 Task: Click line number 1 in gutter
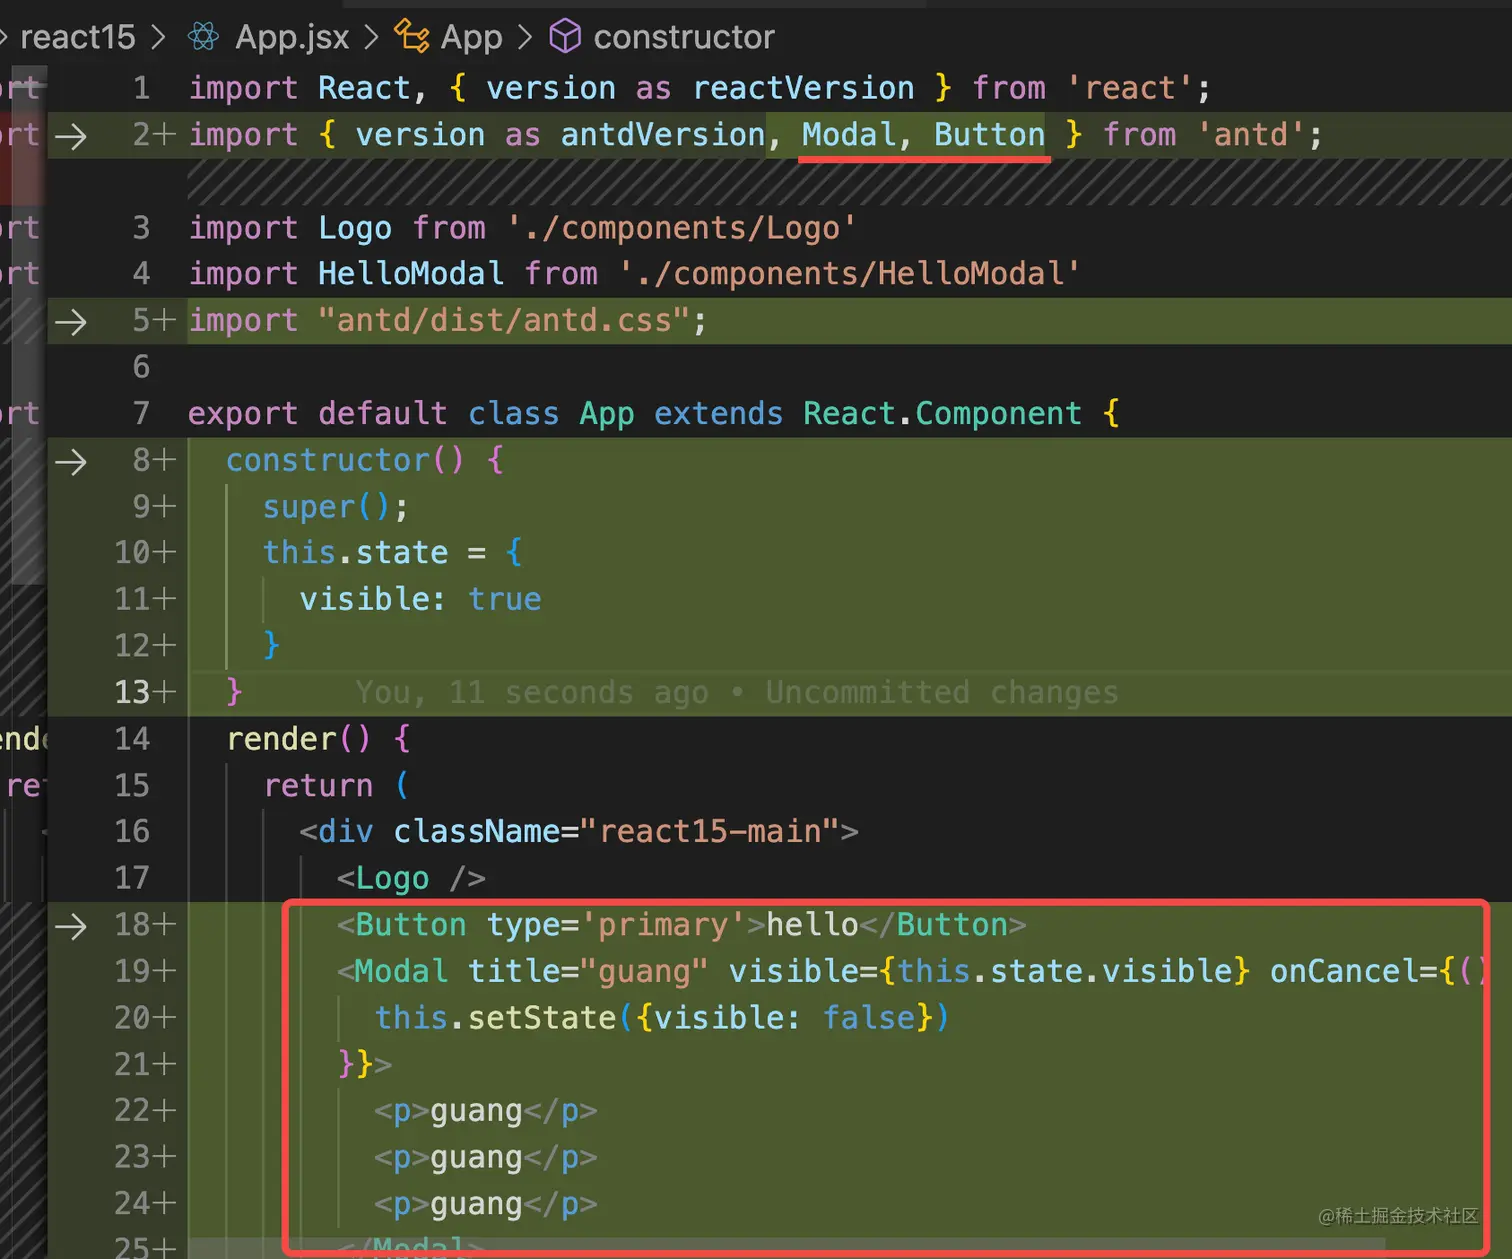click(x=141, y=88)
